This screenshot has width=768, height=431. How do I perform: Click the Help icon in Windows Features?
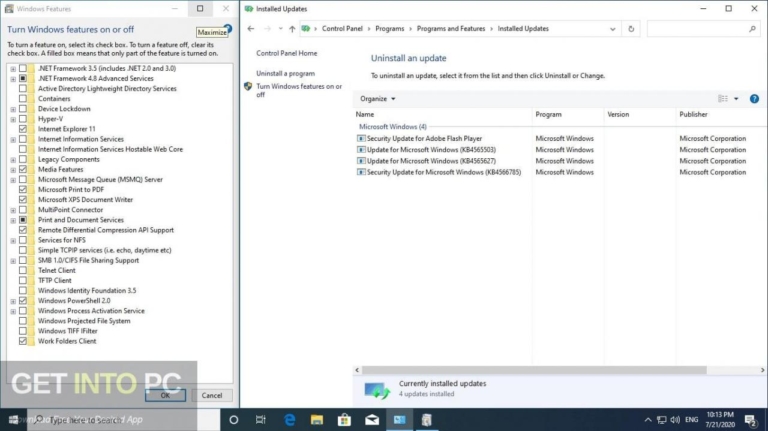tap(228, 29)
